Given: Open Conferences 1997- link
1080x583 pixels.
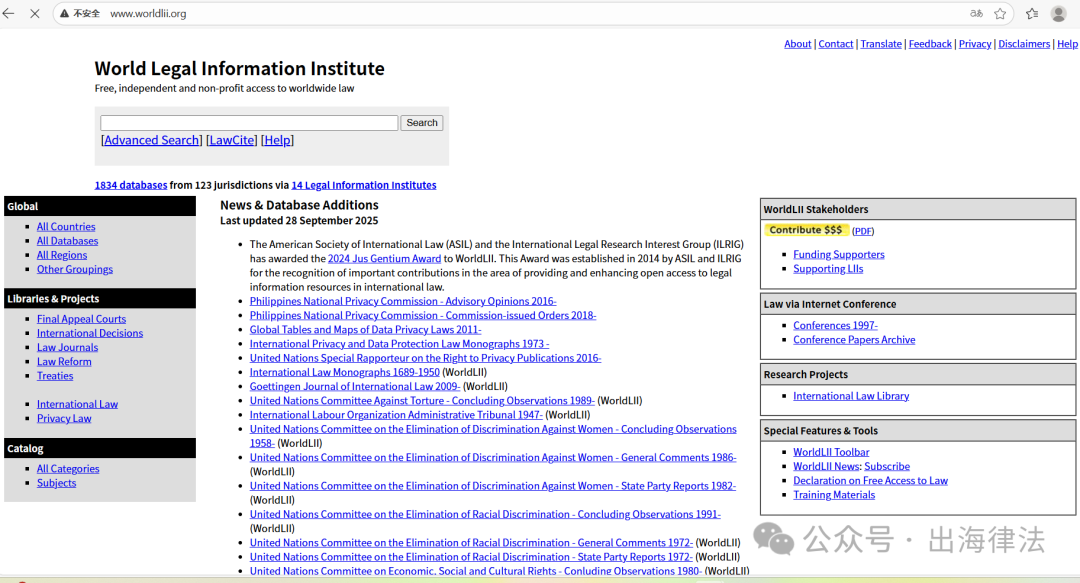Looking at the screenshot, I should [x=835, y=325].
